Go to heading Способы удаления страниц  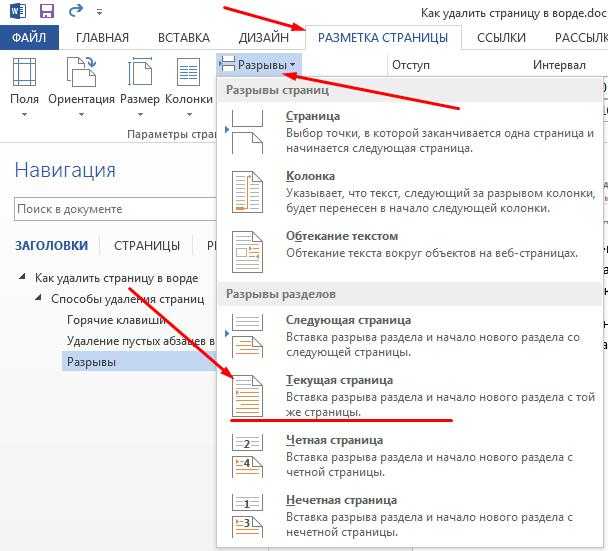128,299
